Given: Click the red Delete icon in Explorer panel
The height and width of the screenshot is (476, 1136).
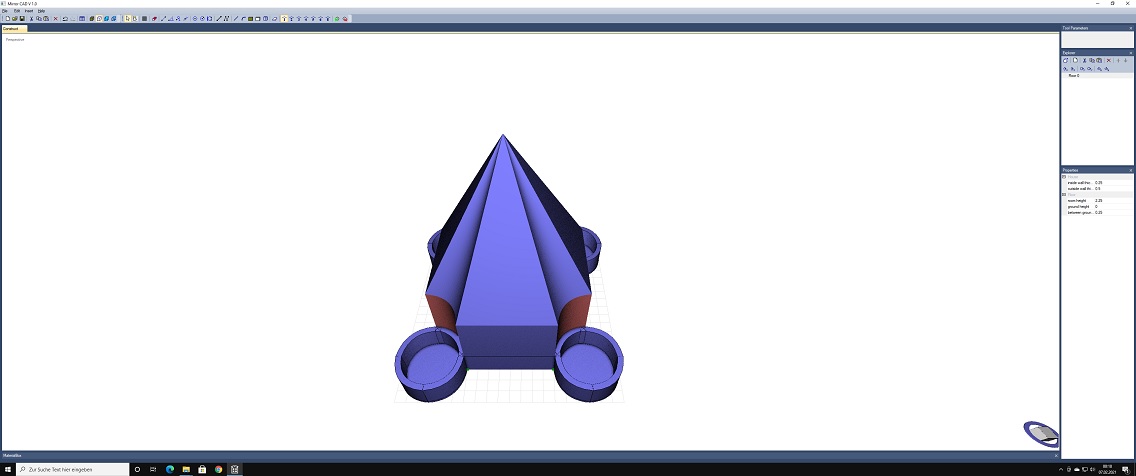Looking at the screenshot, I should pos(1108,60).
